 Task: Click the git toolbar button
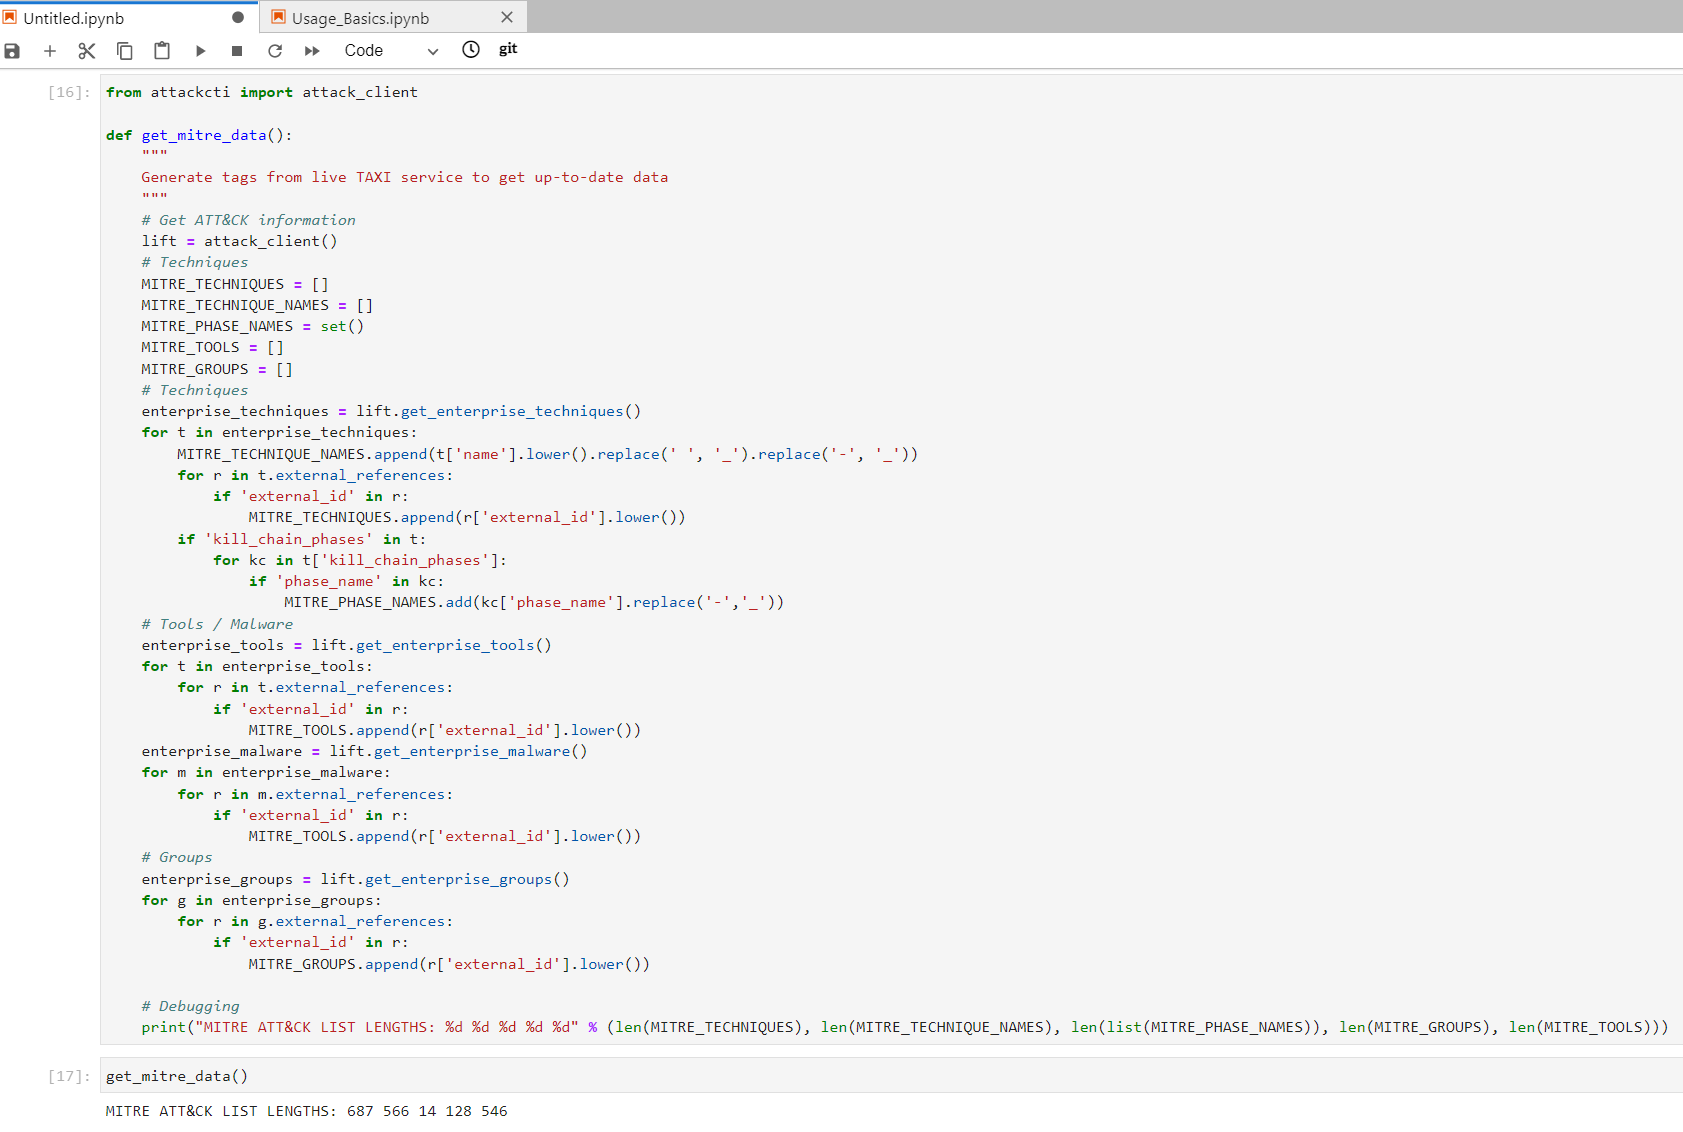(508, 50)
